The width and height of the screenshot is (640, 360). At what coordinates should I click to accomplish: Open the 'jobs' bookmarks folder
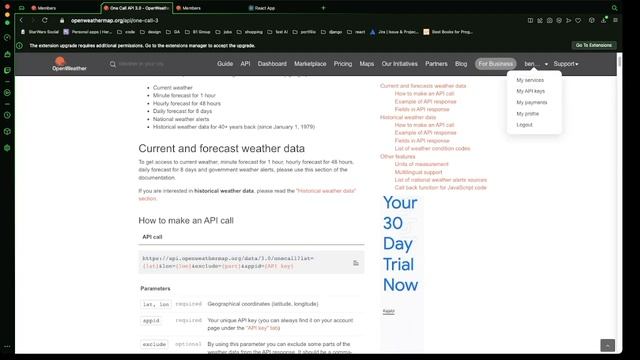(x=224, y=32)
